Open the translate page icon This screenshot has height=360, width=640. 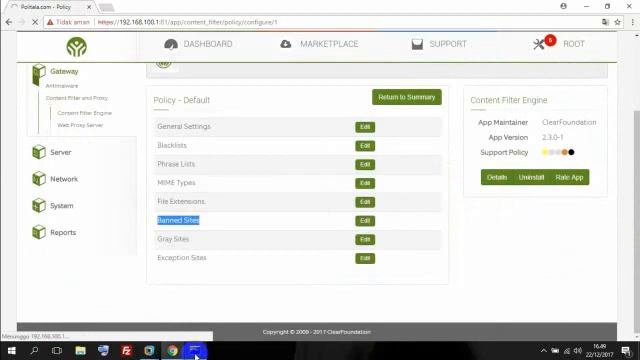[x=605, y=22]
